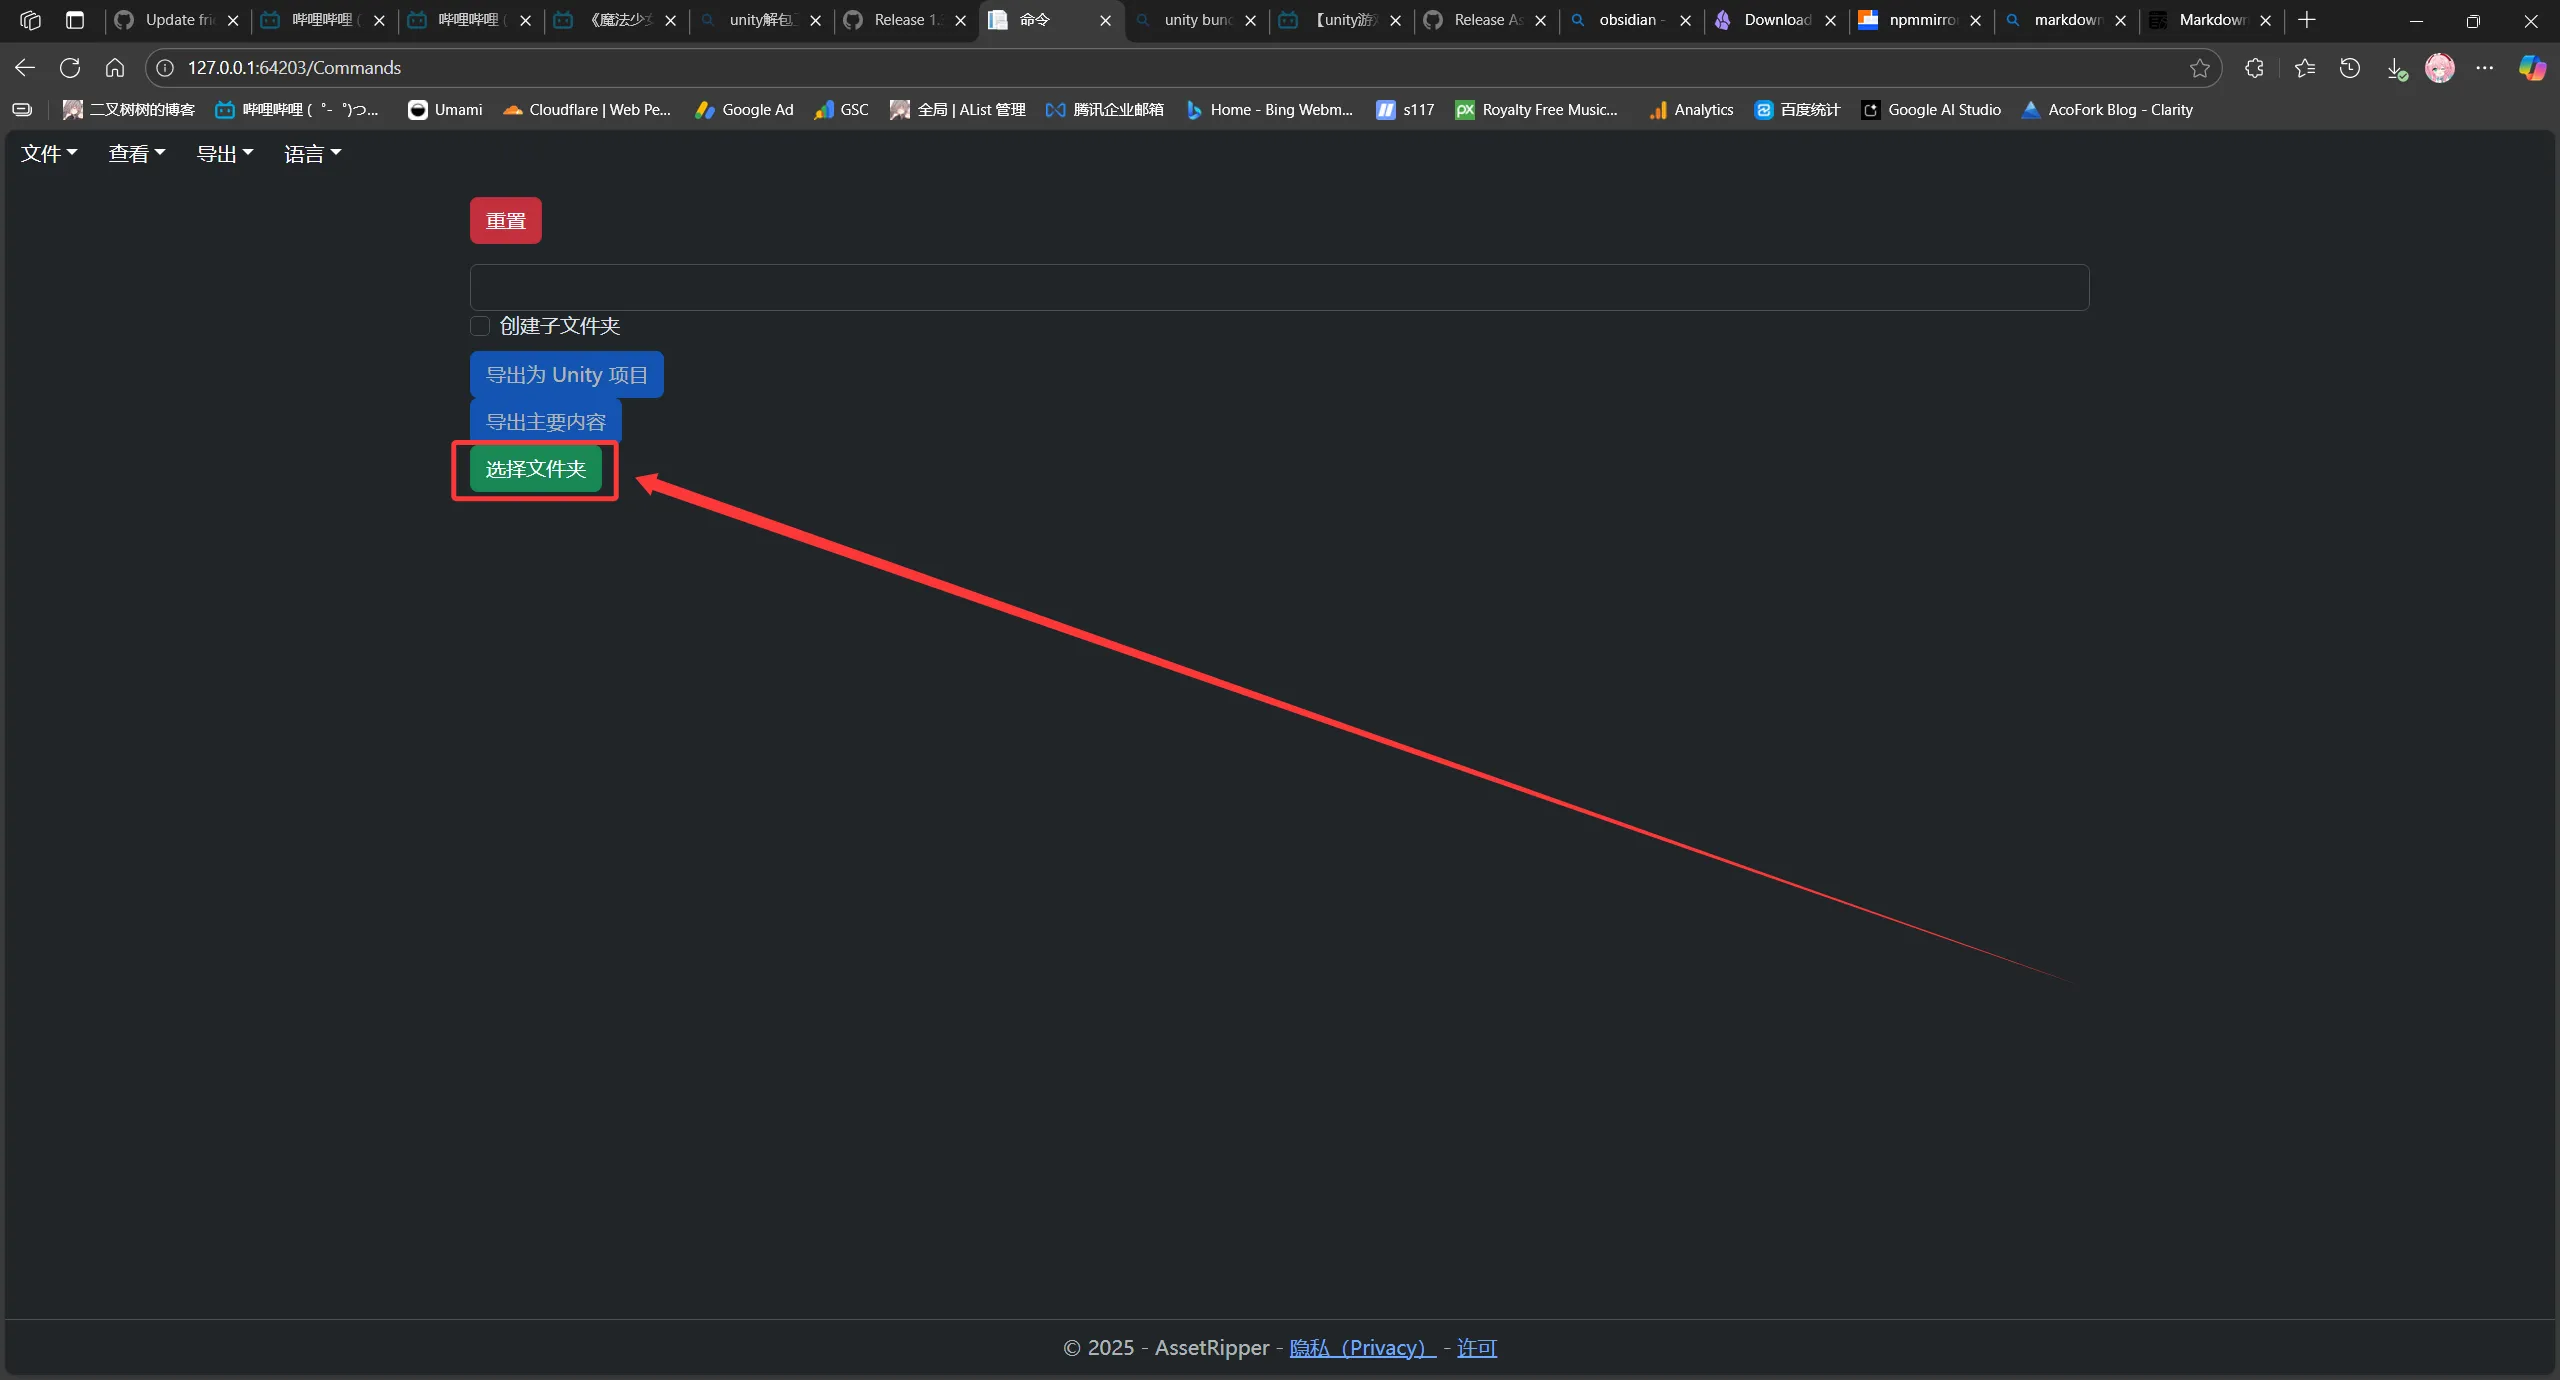Click the export path text field
The width and height of the screenshot is (2560, 1380).
point(1279,288)
